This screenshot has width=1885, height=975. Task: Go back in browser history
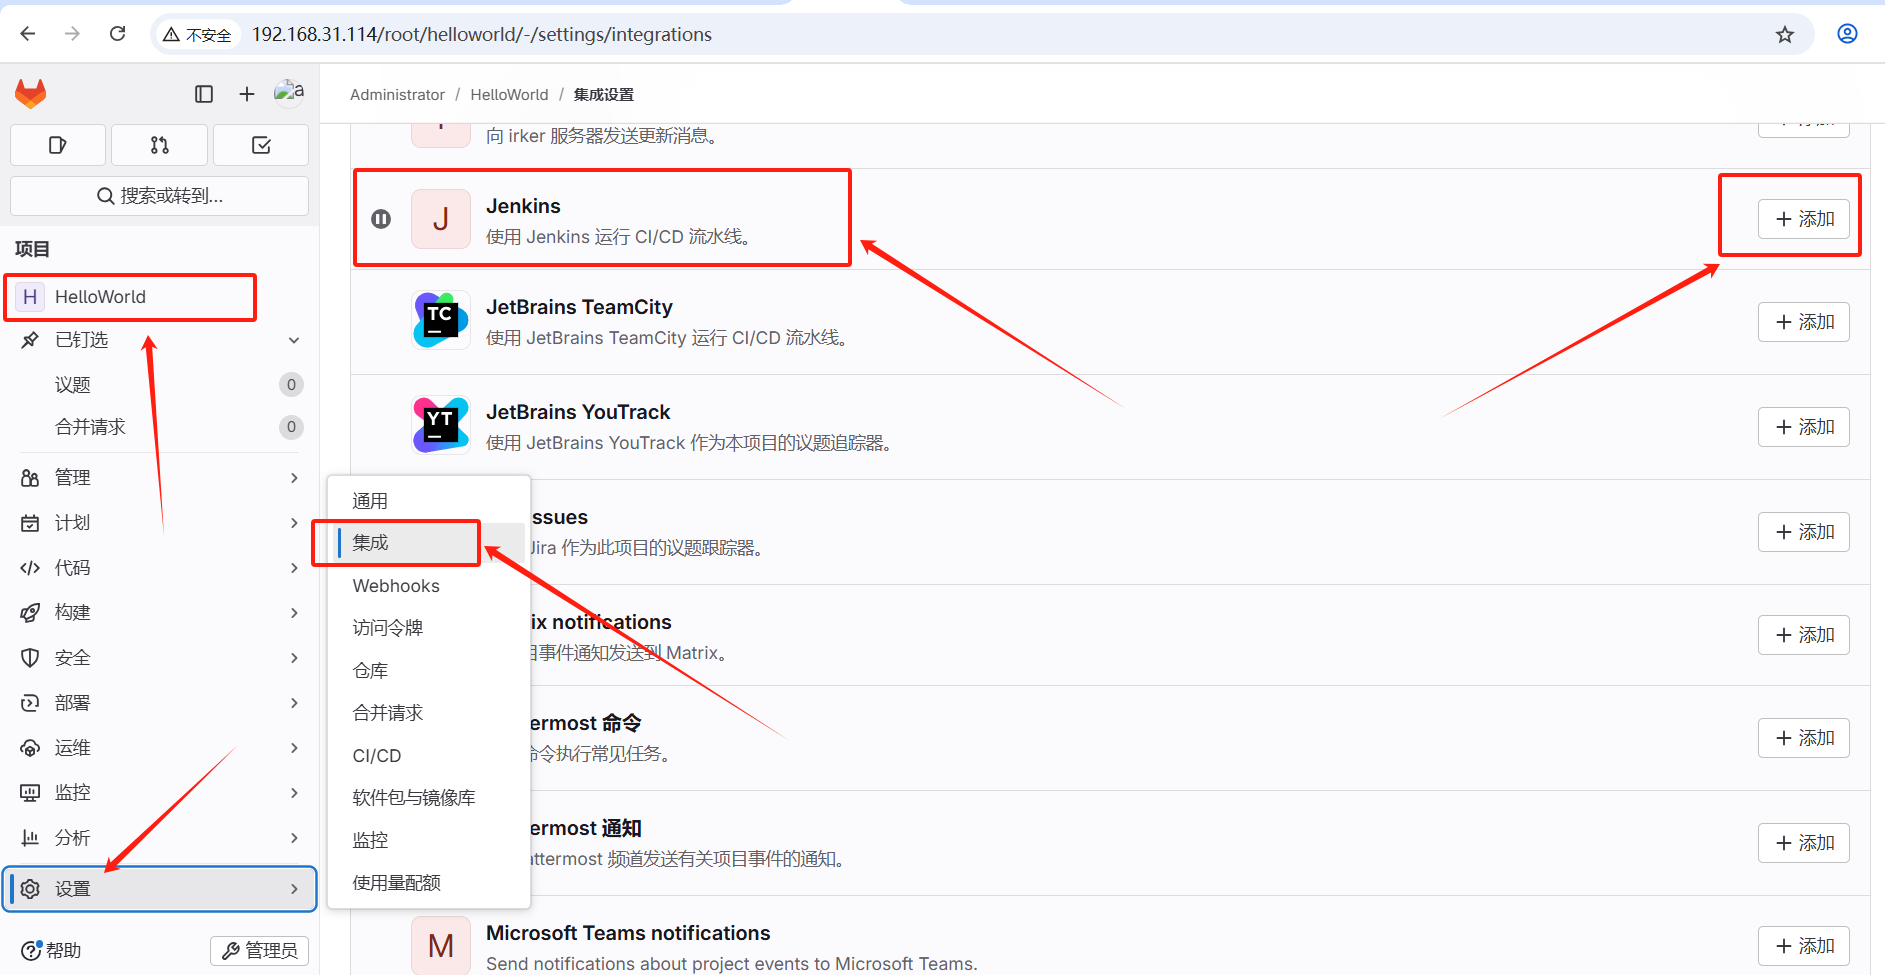28,34
